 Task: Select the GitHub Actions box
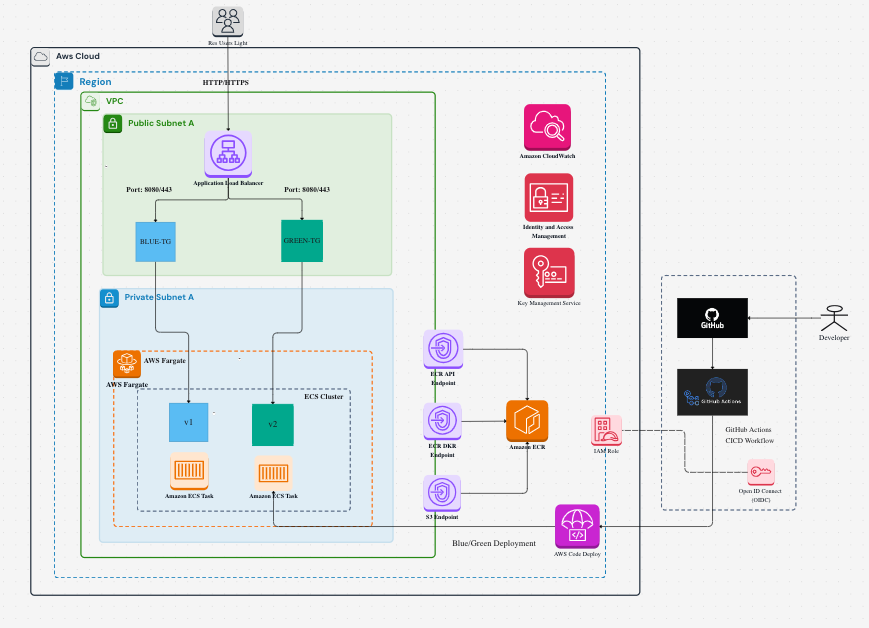point(712,392)
